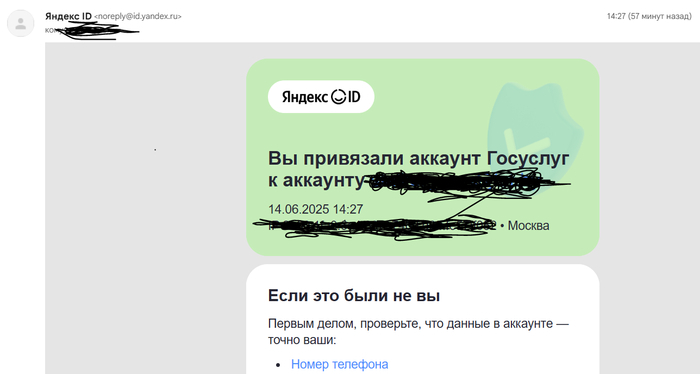Click the sender avatar icon
Image resolution: width=700 pixels, height=374 pixels.
click(21, 23)
